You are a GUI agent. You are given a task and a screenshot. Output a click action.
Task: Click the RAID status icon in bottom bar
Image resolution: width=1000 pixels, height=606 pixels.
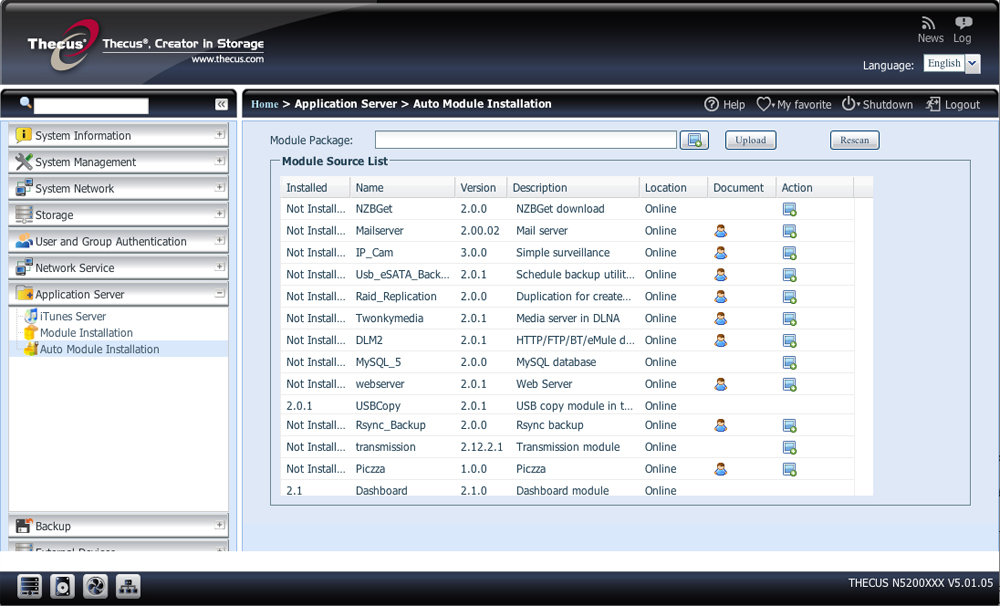click(x=29, y=586)
